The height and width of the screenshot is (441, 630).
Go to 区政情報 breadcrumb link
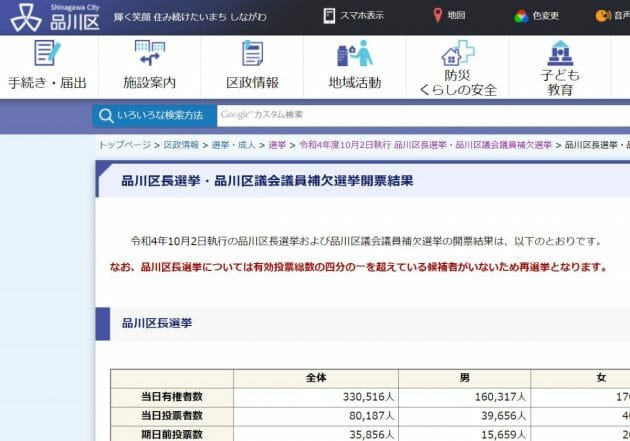point(181,145)
